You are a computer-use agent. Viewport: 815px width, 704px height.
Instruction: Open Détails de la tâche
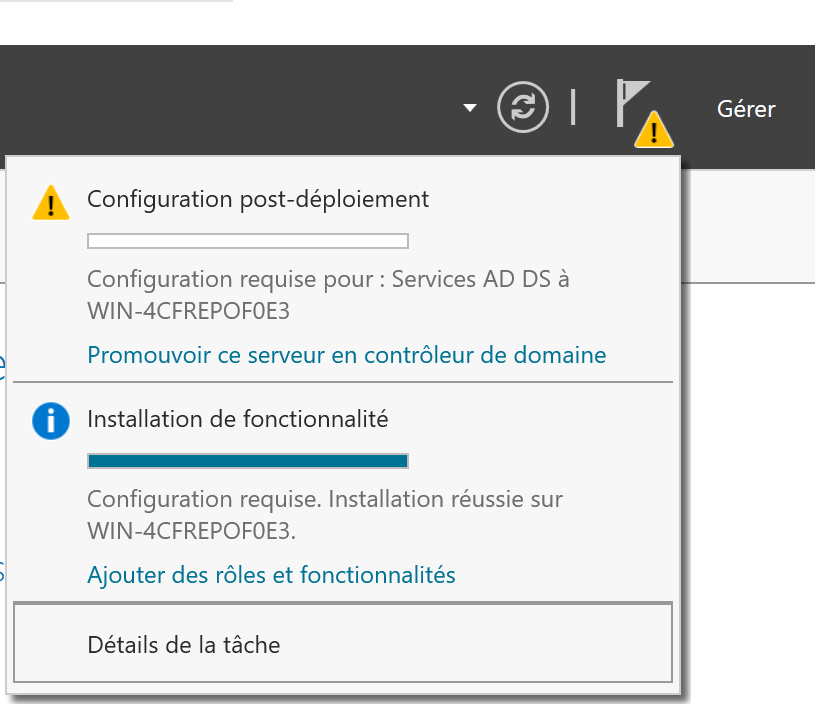click(184, 645)
